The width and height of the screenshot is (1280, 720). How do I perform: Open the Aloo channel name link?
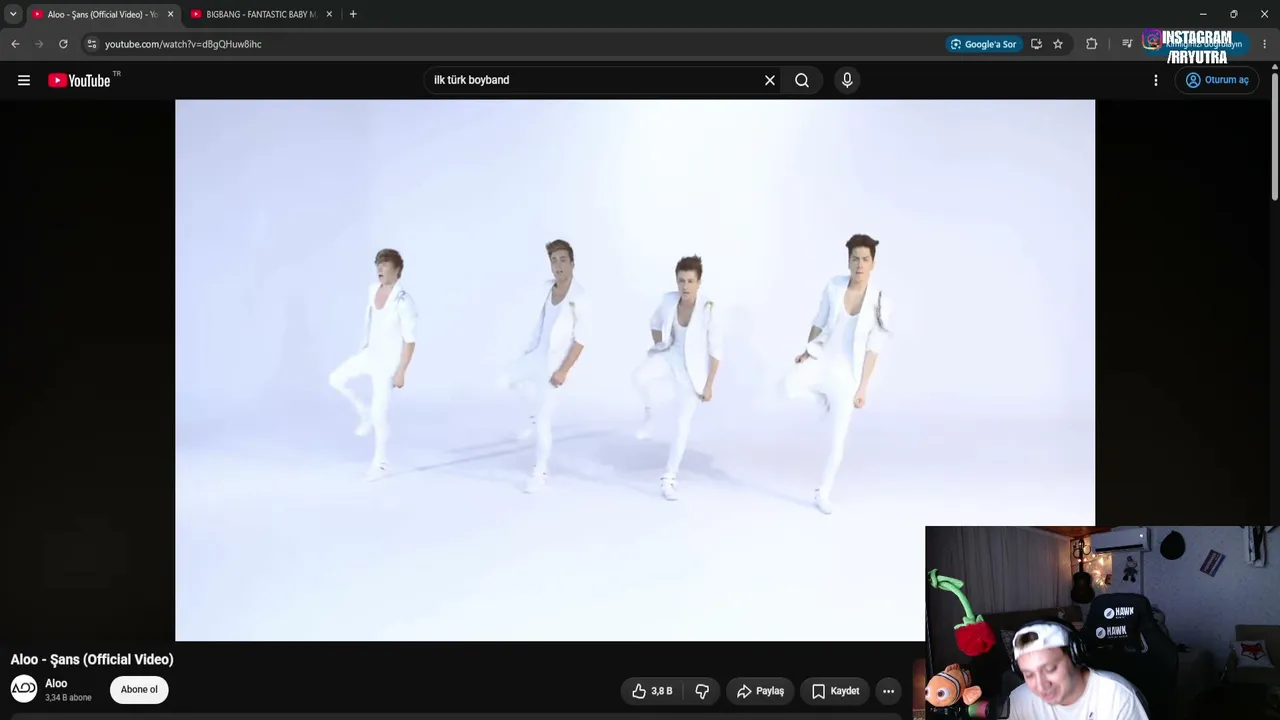pos(56,683)
